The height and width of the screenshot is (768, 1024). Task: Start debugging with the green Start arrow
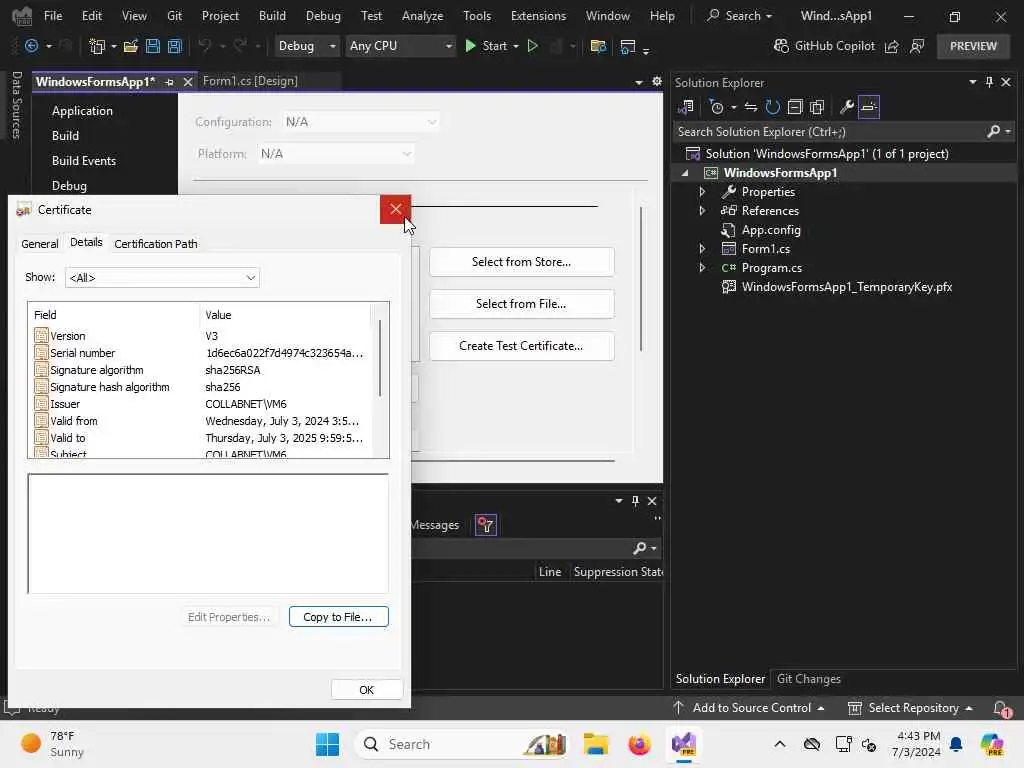470,46
